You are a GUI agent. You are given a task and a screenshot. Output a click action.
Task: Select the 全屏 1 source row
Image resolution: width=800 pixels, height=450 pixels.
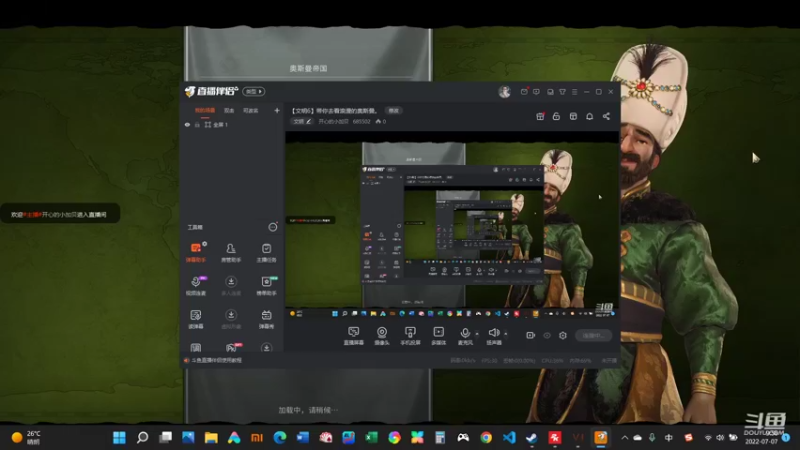[232, 124]
